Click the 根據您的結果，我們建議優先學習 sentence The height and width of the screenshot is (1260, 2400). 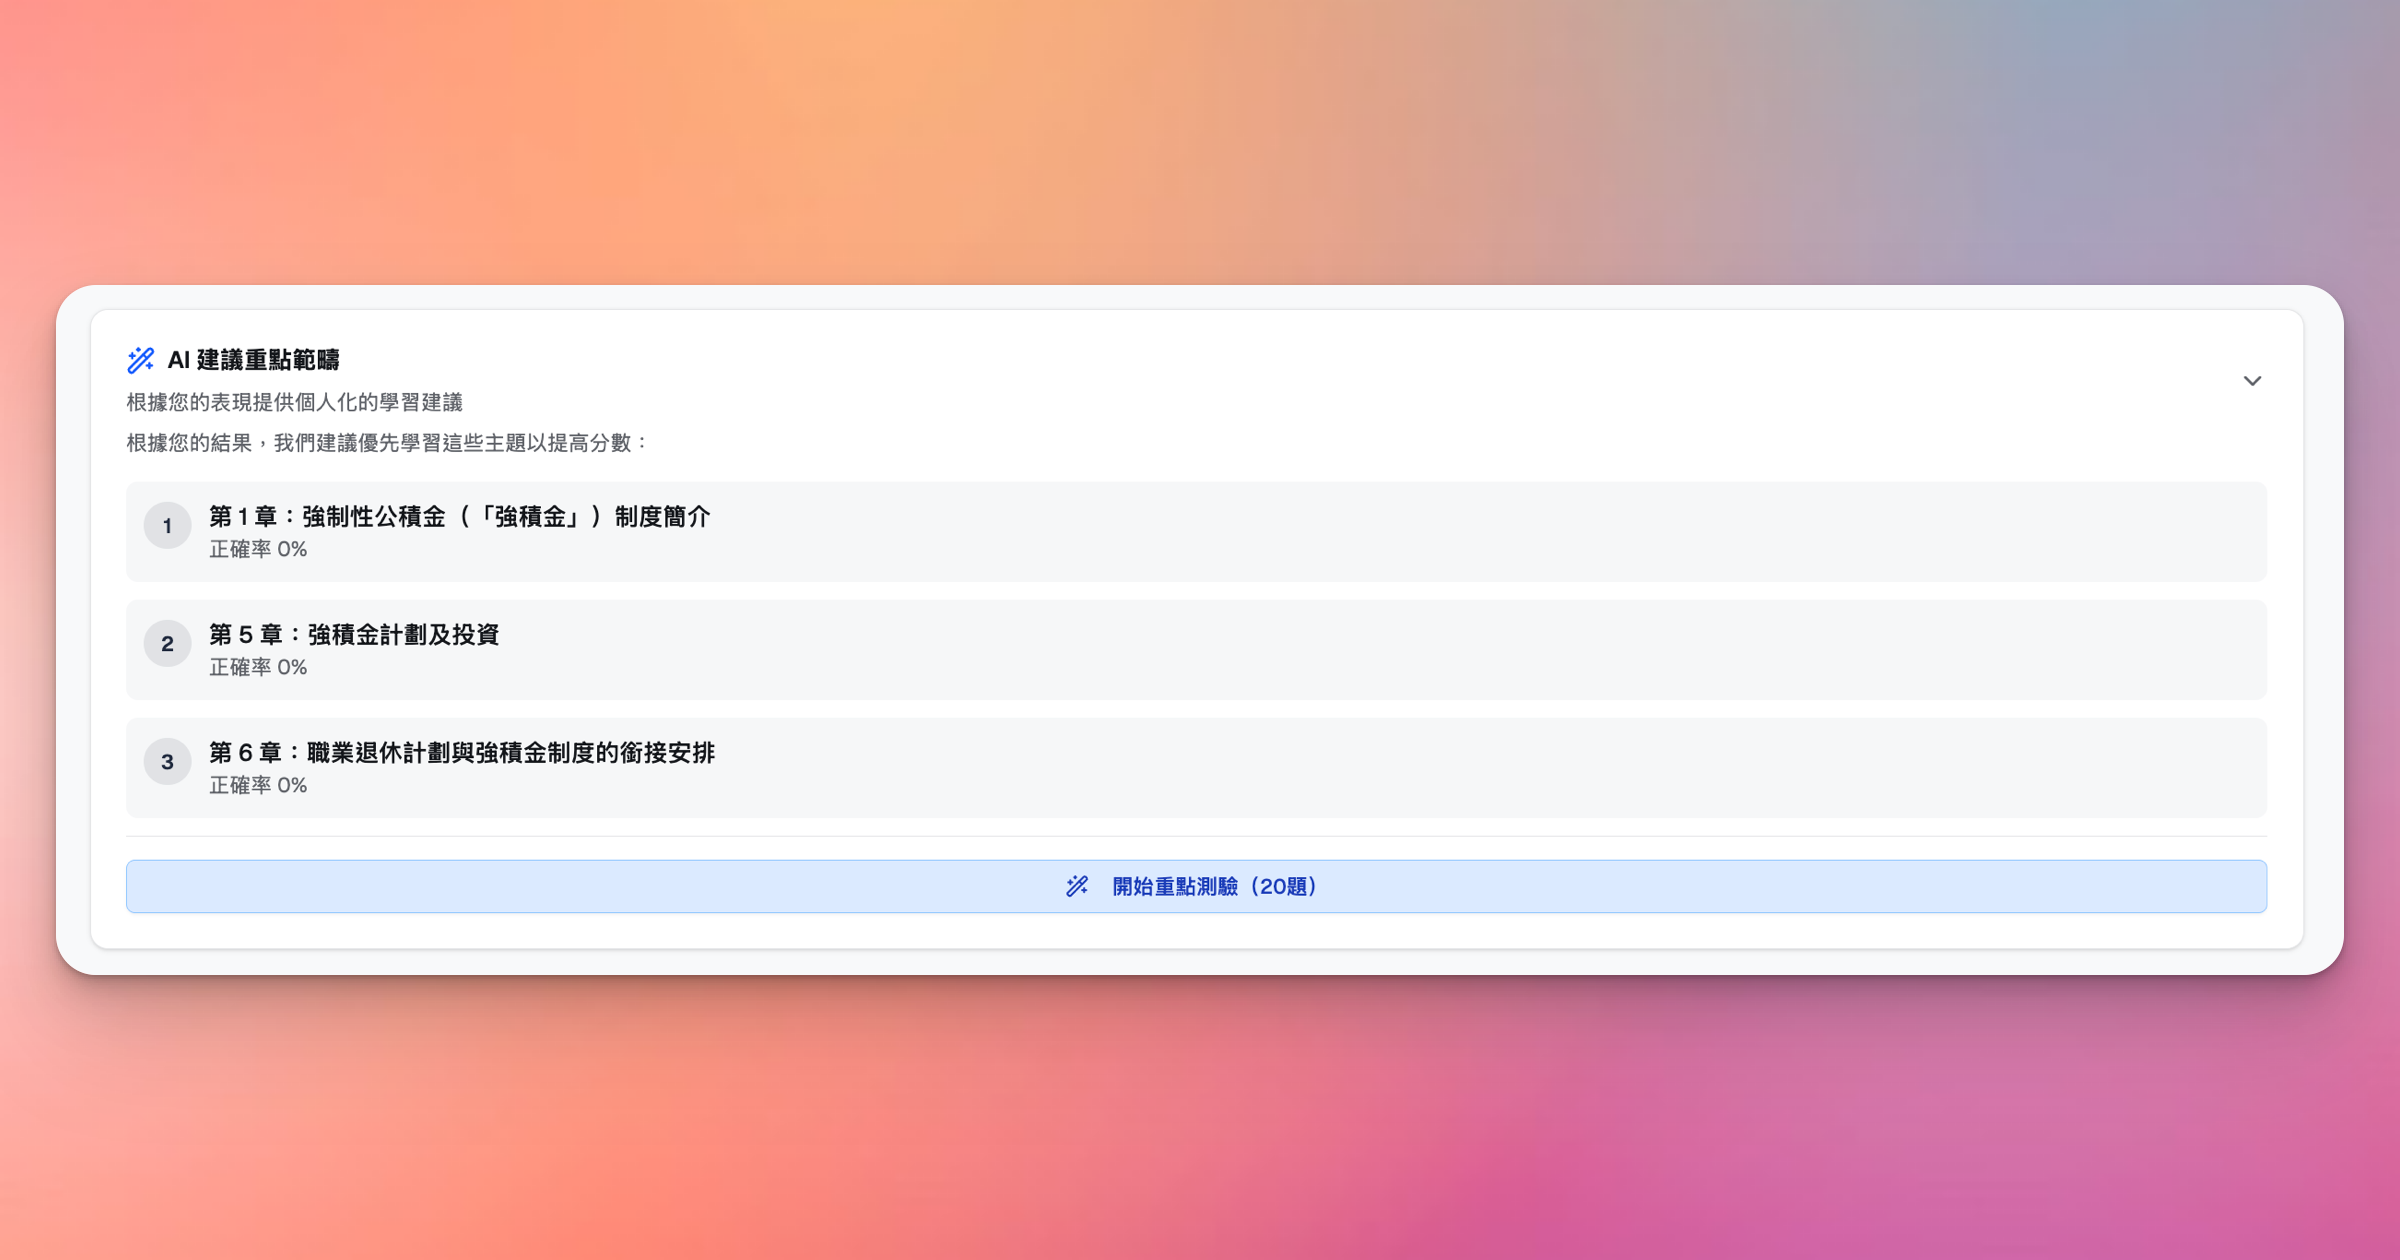pyautogui.click(x=388, y=443)
